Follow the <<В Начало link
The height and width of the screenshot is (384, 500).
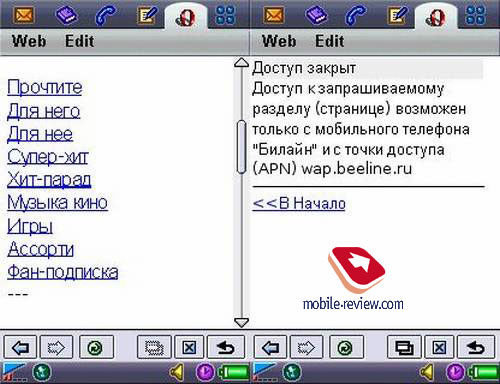pyautogui.click(x=299, y=203)
